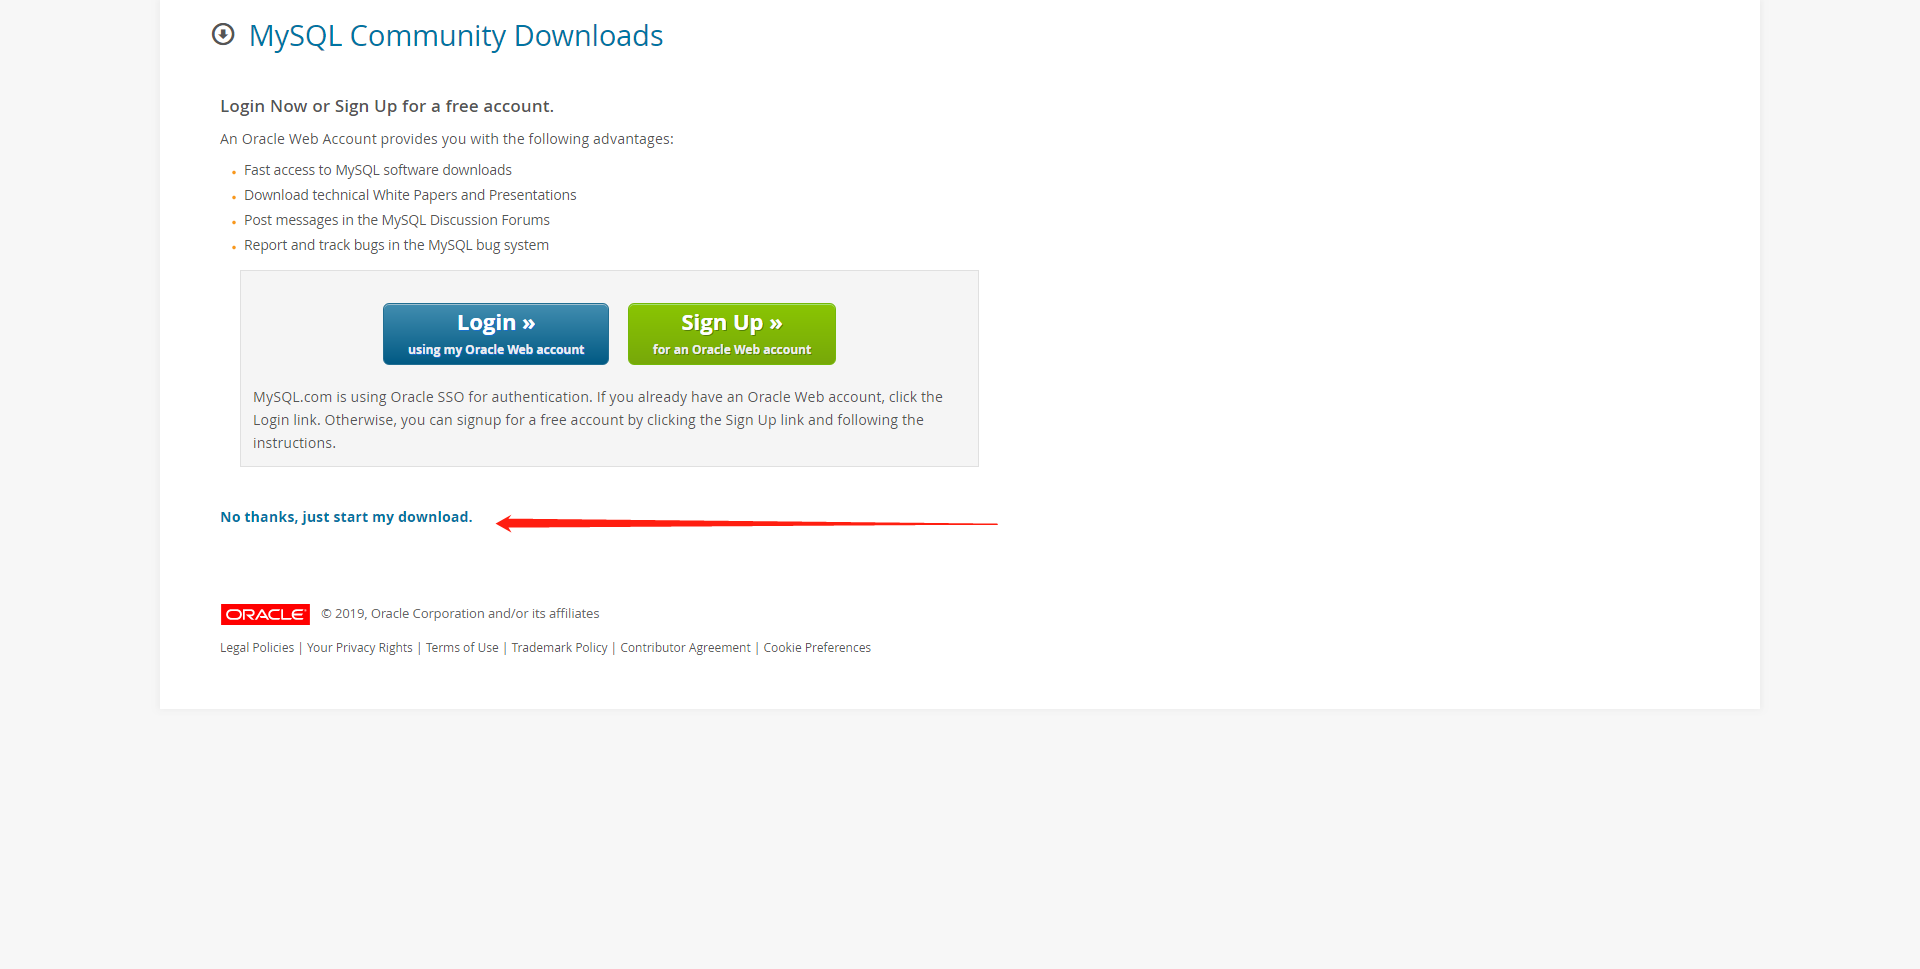Select the 'Fast access to MySQL software downloads' bullet

pyautogui.click(x=378, y=170)
